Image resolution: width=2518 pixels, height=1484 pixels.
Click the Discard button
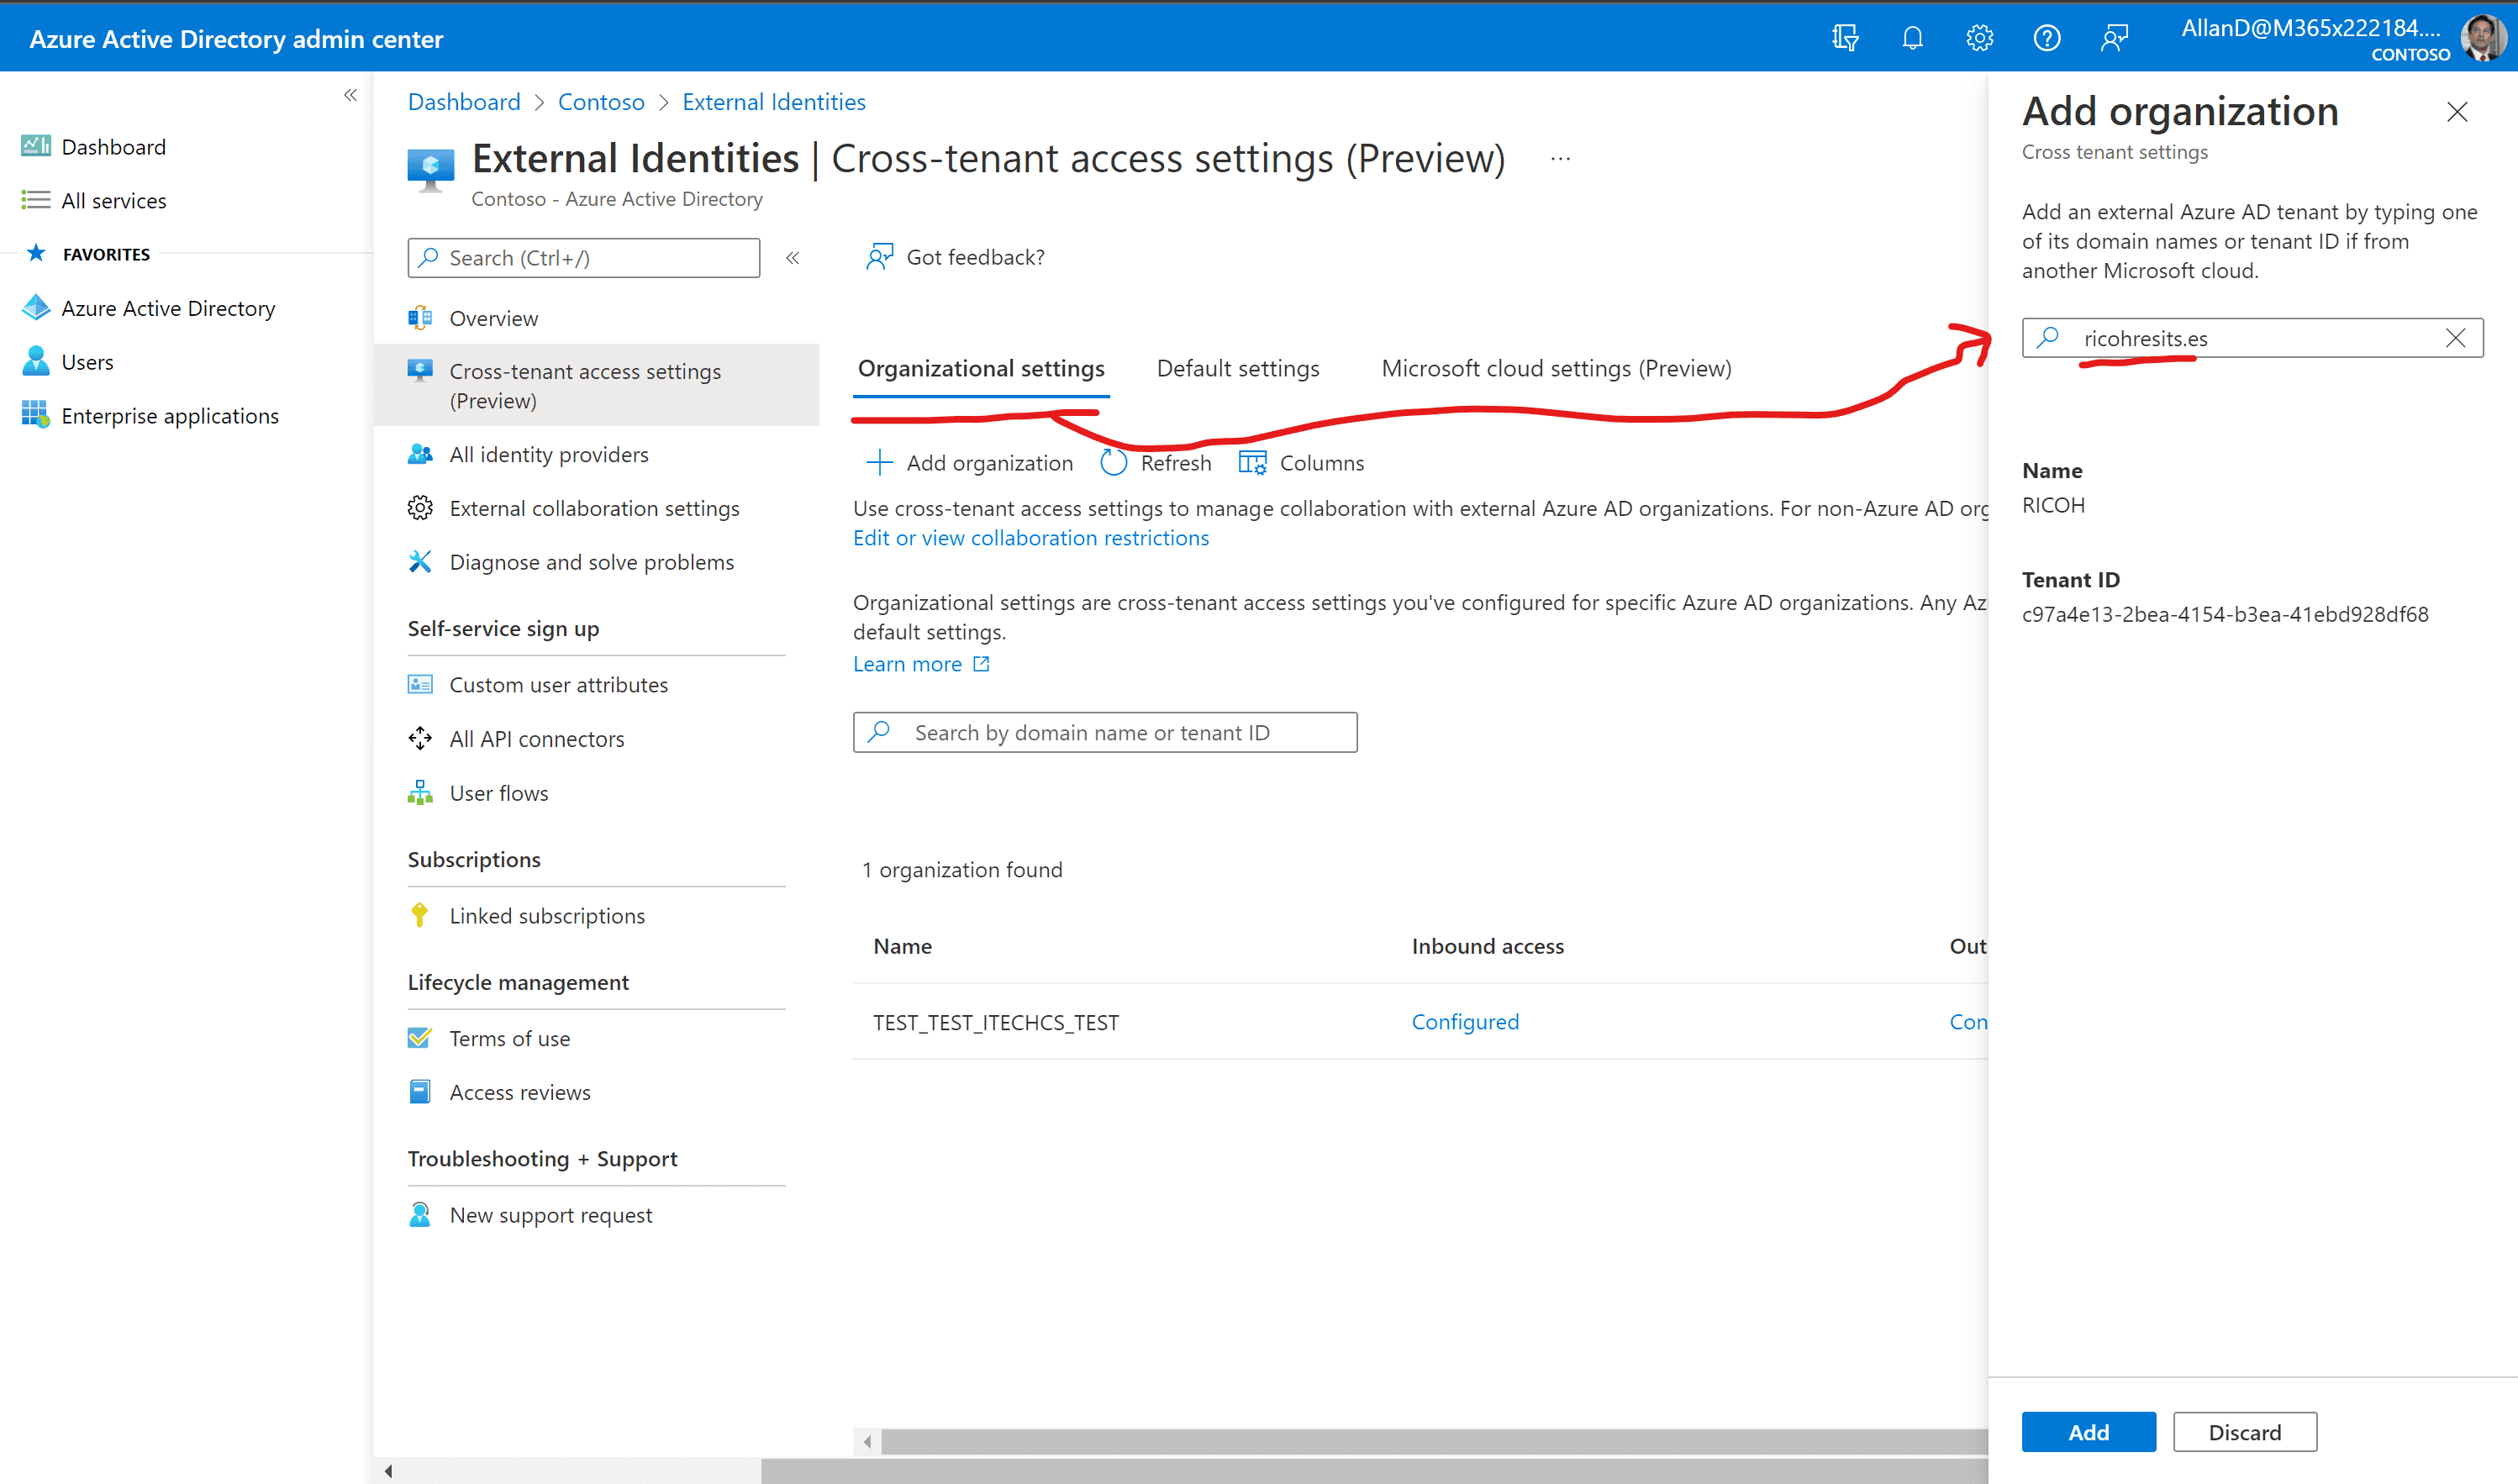point(2244,1432)
